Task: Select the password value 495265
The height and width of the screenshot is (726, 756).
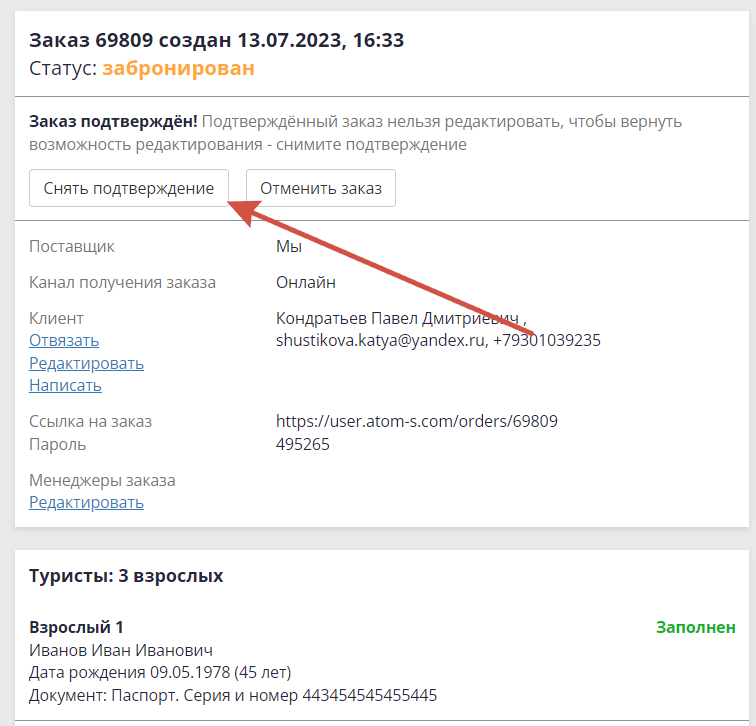Action: tap(303, 444)
